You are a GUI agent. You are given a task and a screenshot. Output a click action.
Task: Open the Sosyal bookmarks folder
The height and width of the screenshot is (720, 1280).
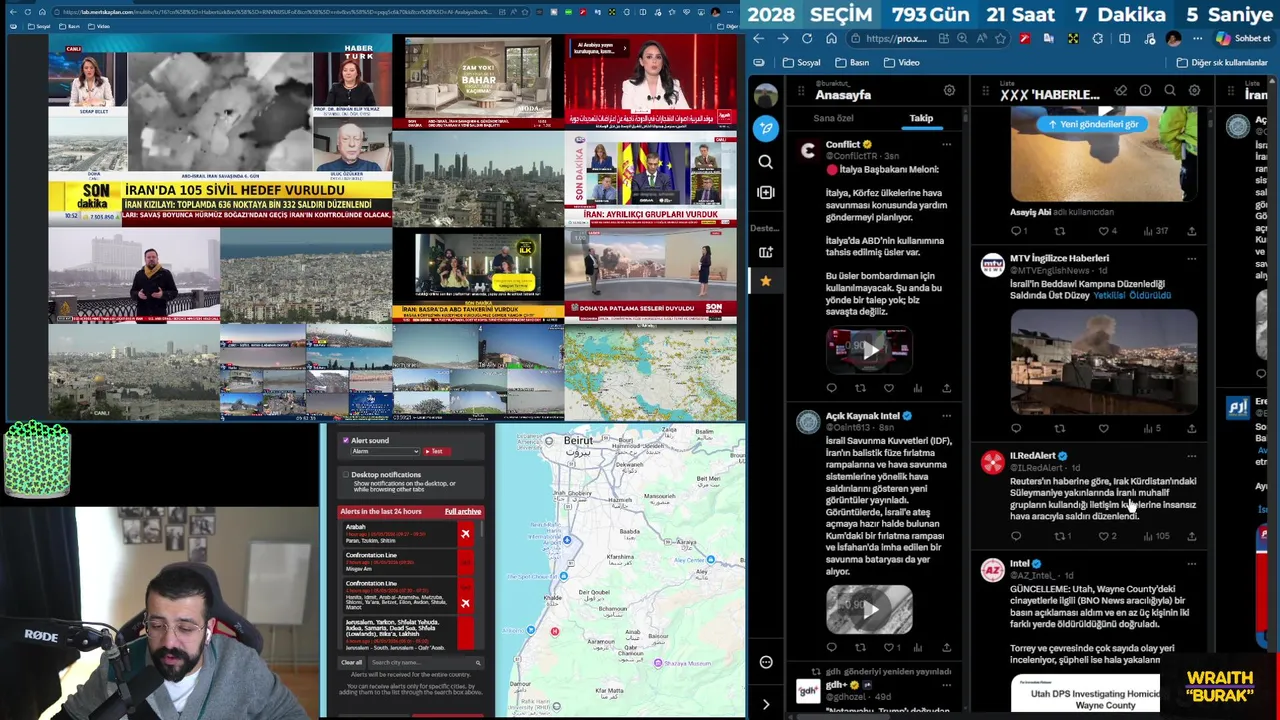[x=802, y=62]
